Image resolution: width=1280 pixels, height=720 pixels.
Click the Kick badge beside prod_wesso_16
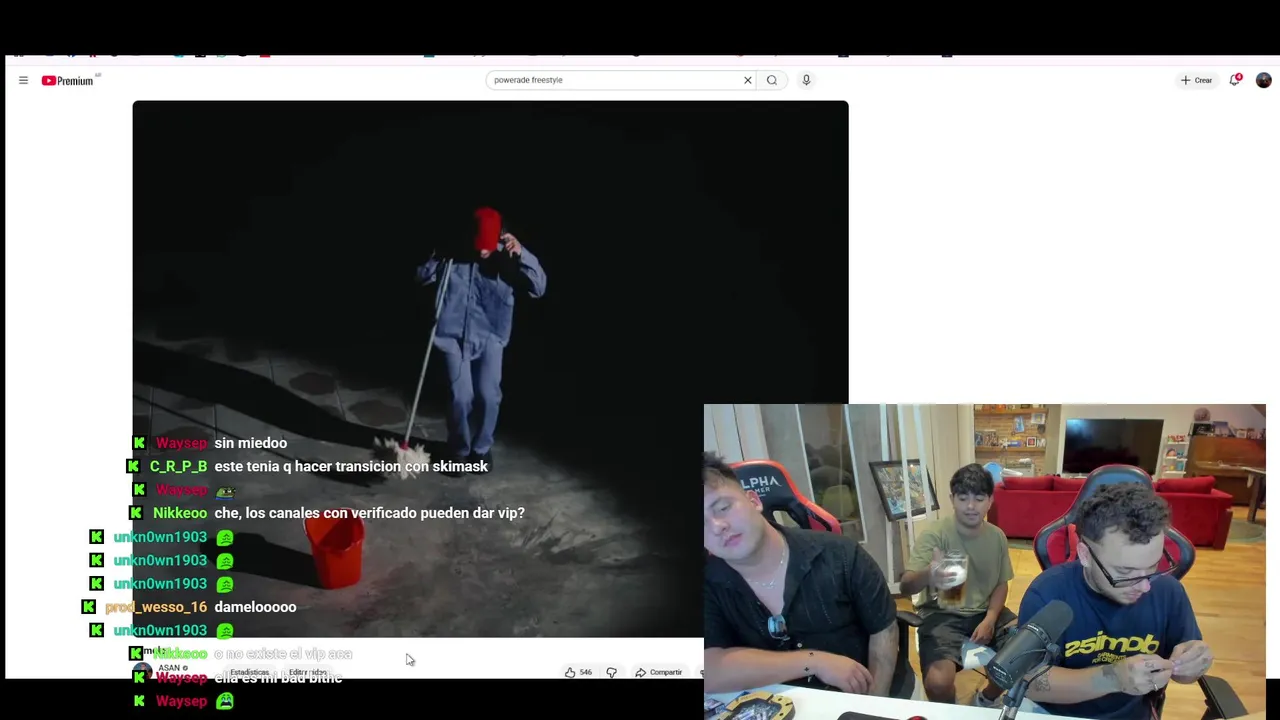(88, 607)
